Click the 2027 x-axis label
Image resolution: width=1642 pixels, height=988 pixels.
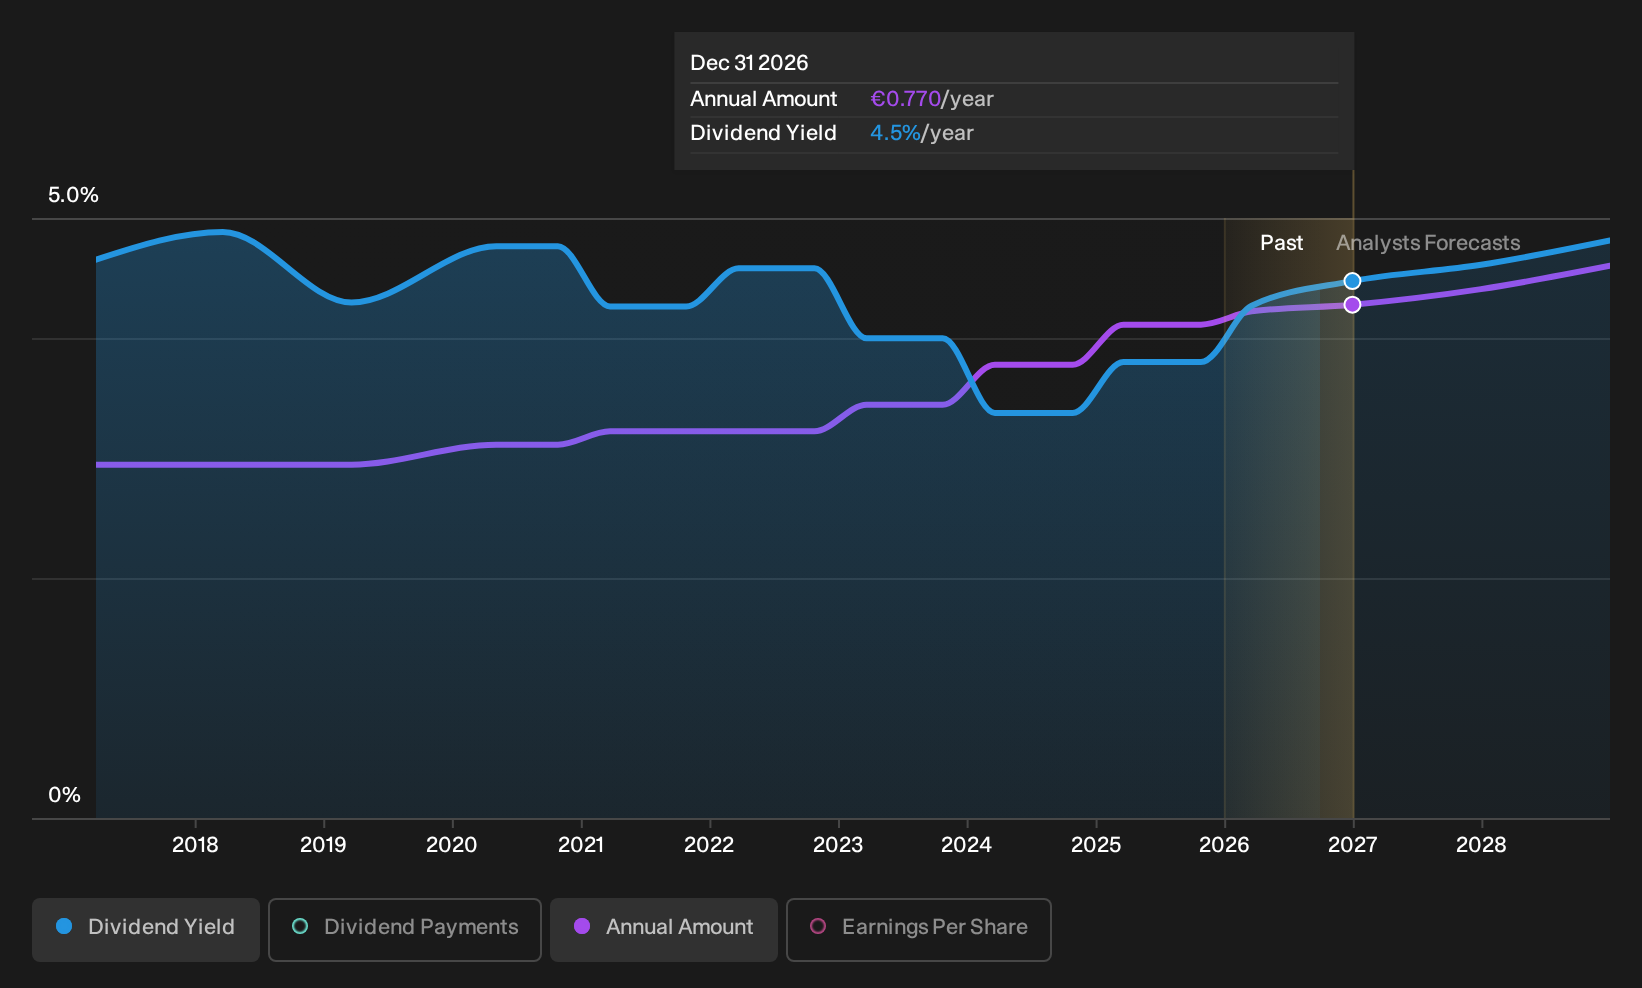(x=1352, y=845)
